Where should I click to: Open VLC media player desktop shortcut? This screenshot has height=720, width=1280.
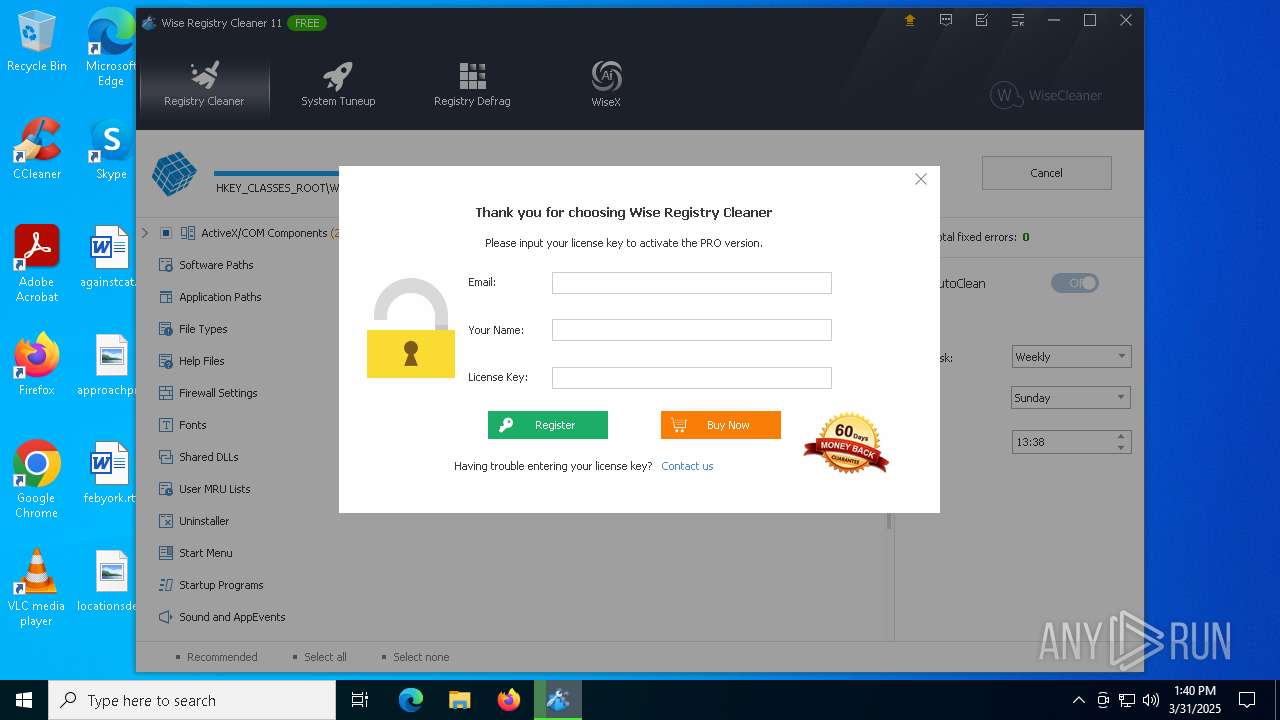pyautogui.click(x=37, y=588)
